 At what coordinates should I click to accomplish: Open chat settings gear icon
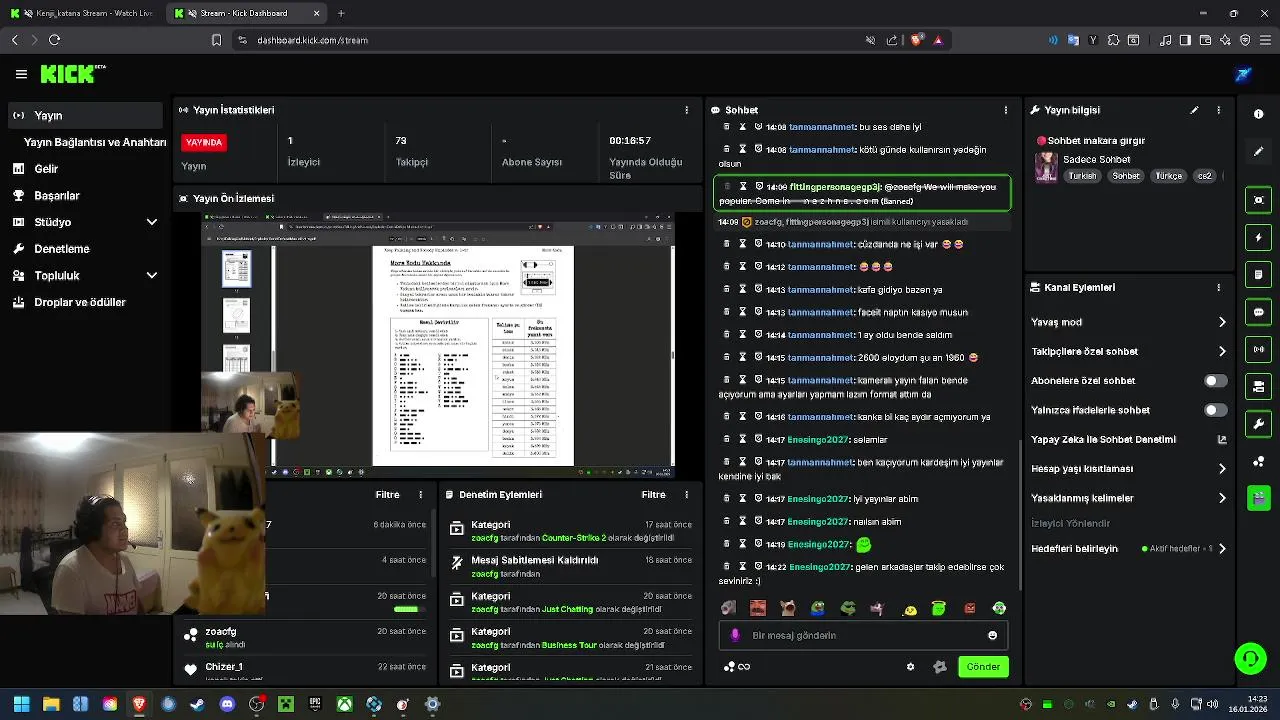coord(910,667)
